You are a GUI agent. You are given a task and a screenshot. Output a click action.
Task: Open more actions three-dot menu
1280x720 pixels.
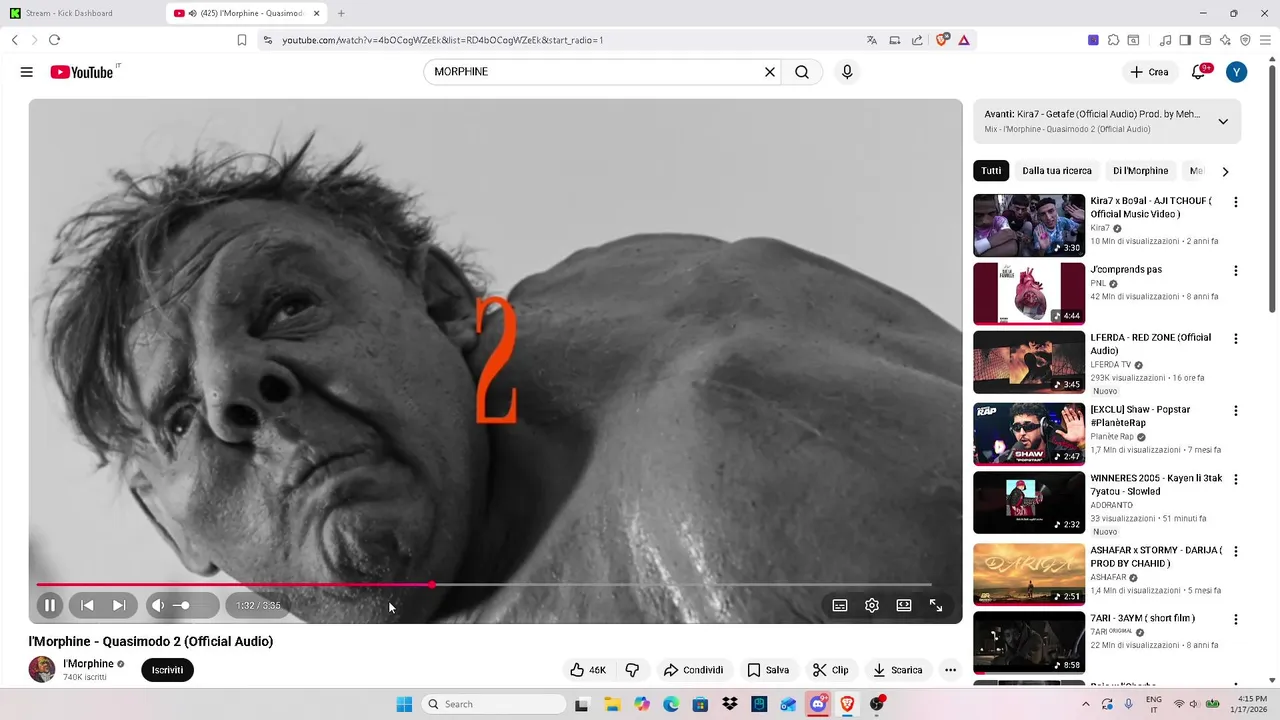950,670
